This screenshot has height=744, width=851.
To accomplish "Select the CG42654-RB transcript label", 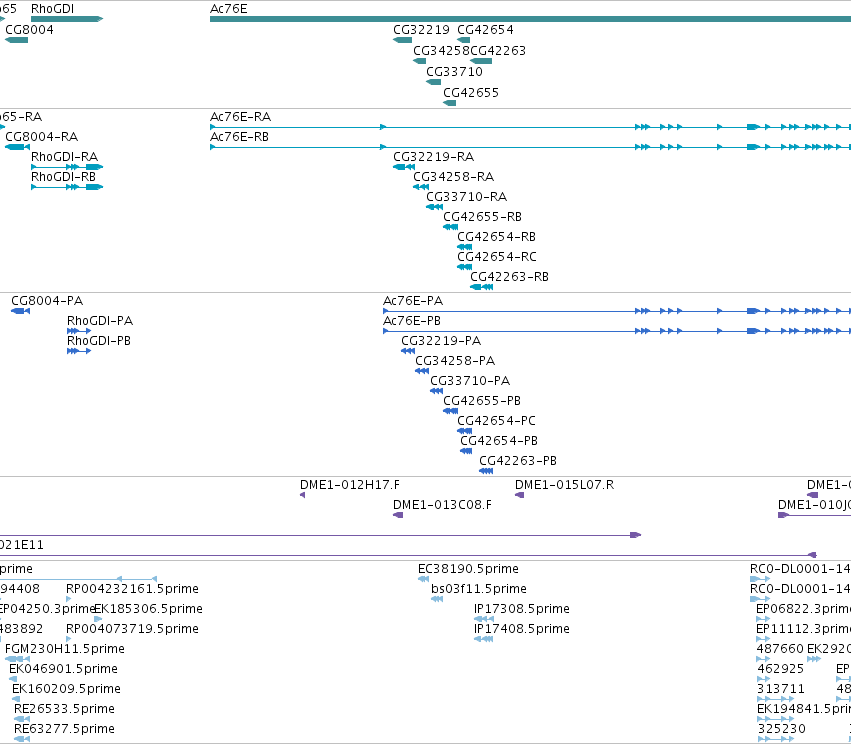I will click(497, 237).
